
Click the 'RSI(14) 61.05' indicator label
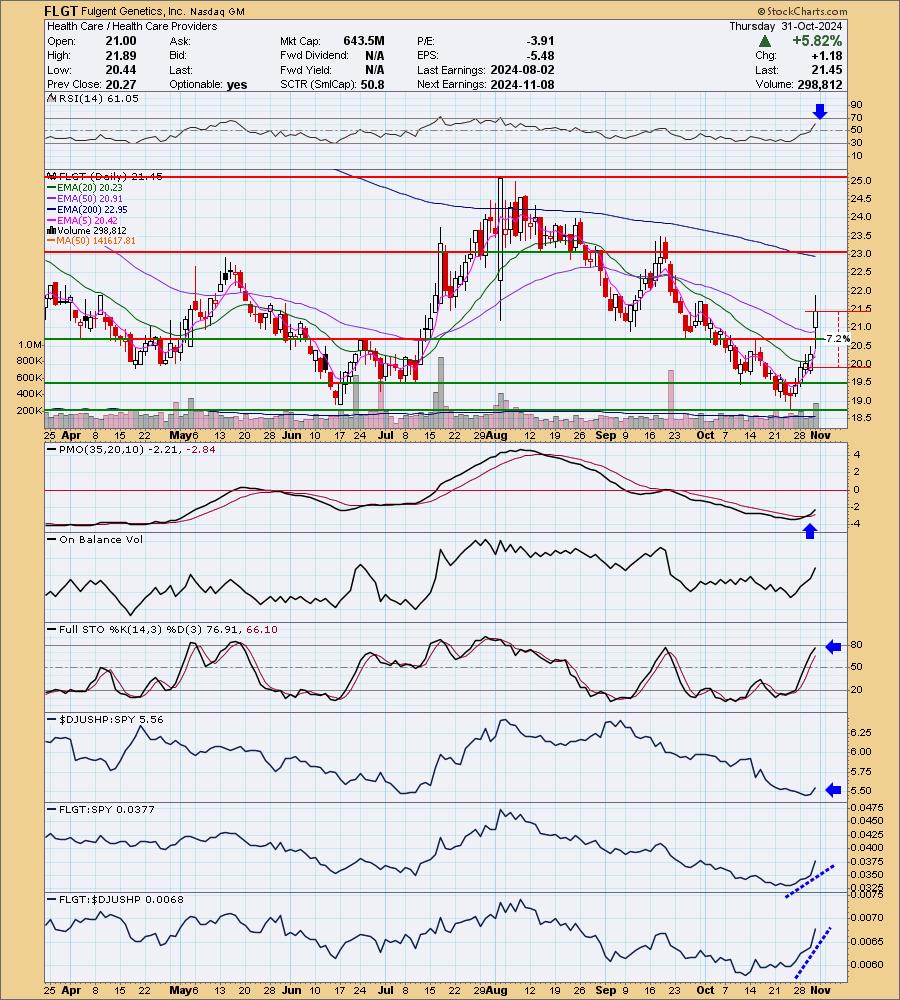98,98
